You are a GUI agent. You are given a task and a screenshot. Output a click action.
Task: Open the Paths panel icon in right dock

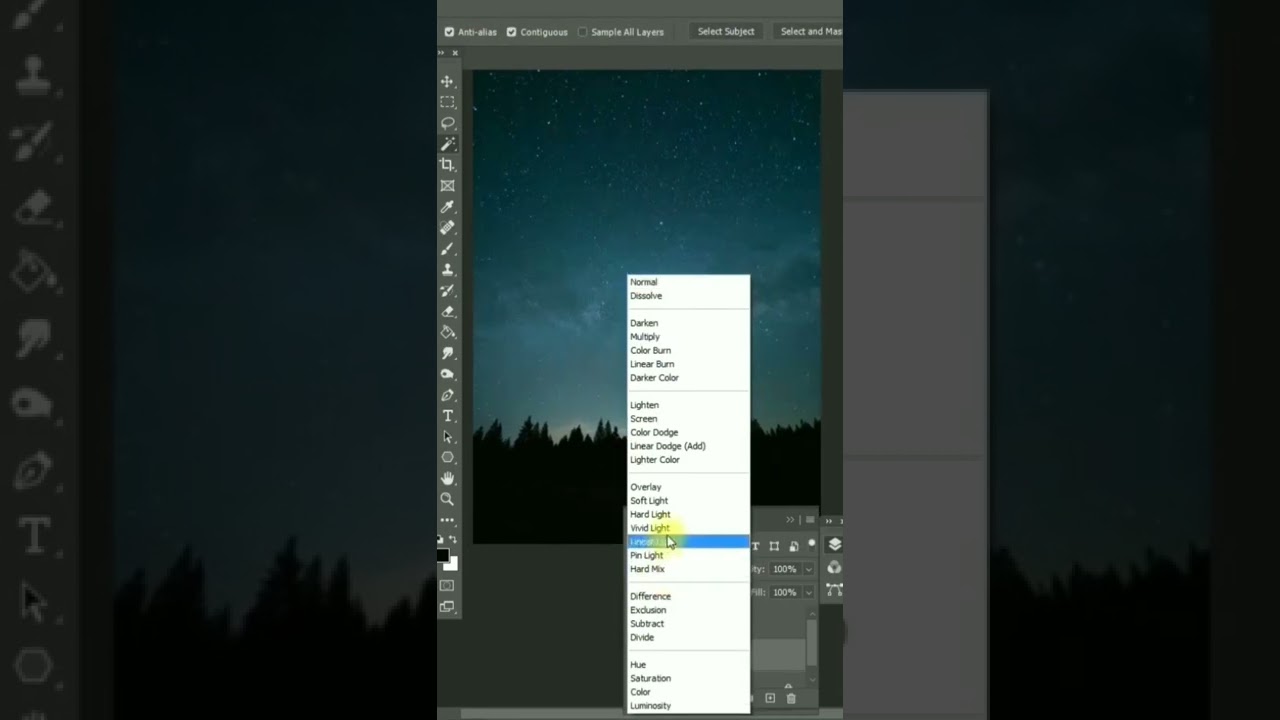pos(834,590)
